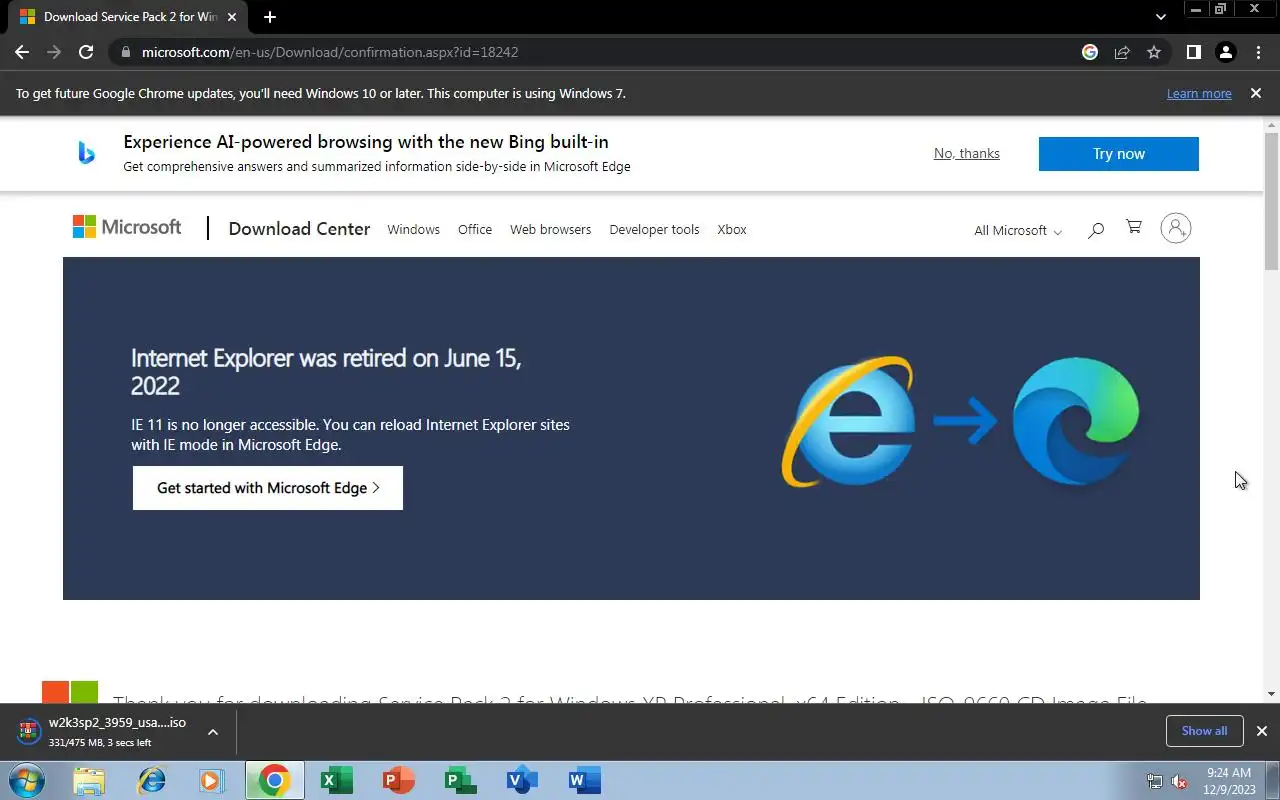This screenshot has width=1280, height=800.
Task: Click the Internet Explorer to Edge graphic
Action: pos(960,422)
